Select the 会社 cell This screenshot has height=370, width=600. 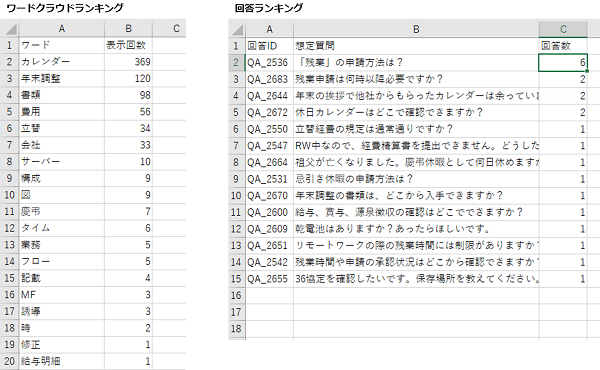tap(62, 145)
